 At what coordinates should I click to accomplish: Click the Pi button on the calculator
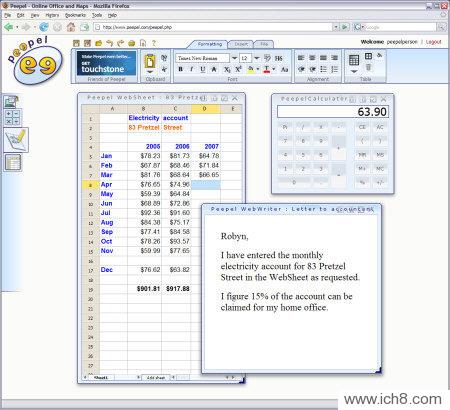[285, 127]
